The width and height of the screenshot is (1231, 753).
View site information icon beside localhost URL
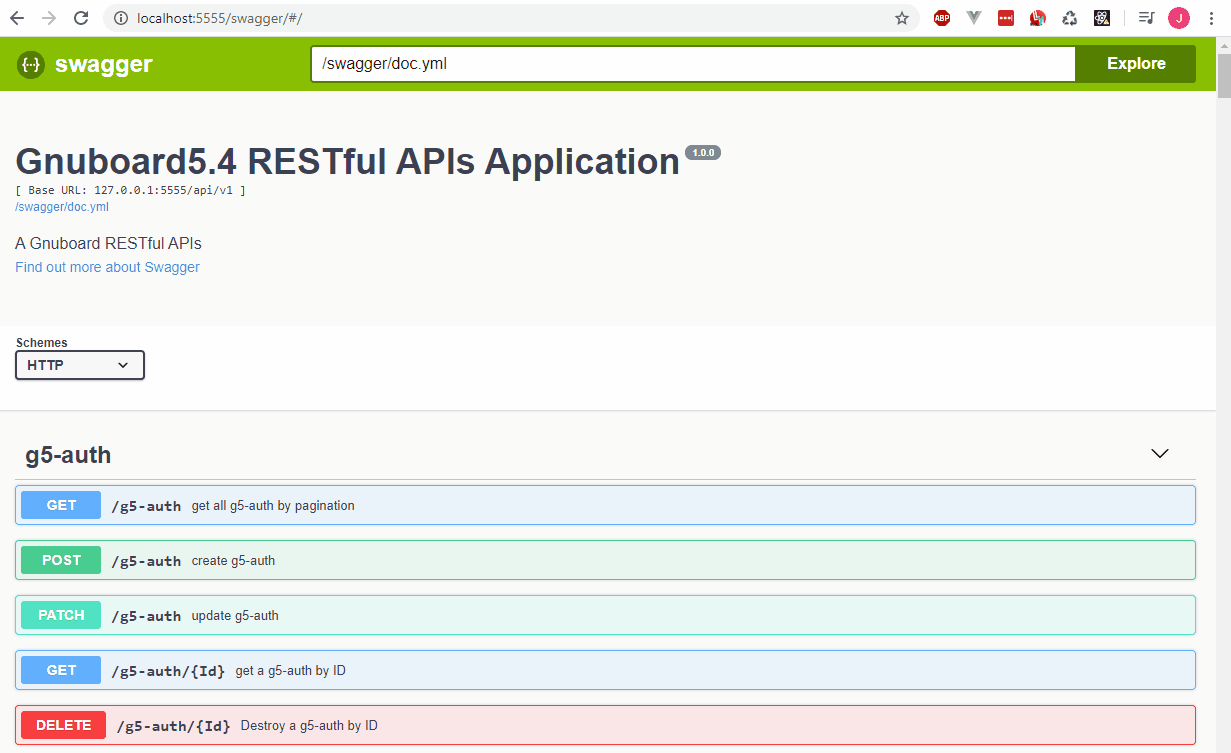click(121, 18)
